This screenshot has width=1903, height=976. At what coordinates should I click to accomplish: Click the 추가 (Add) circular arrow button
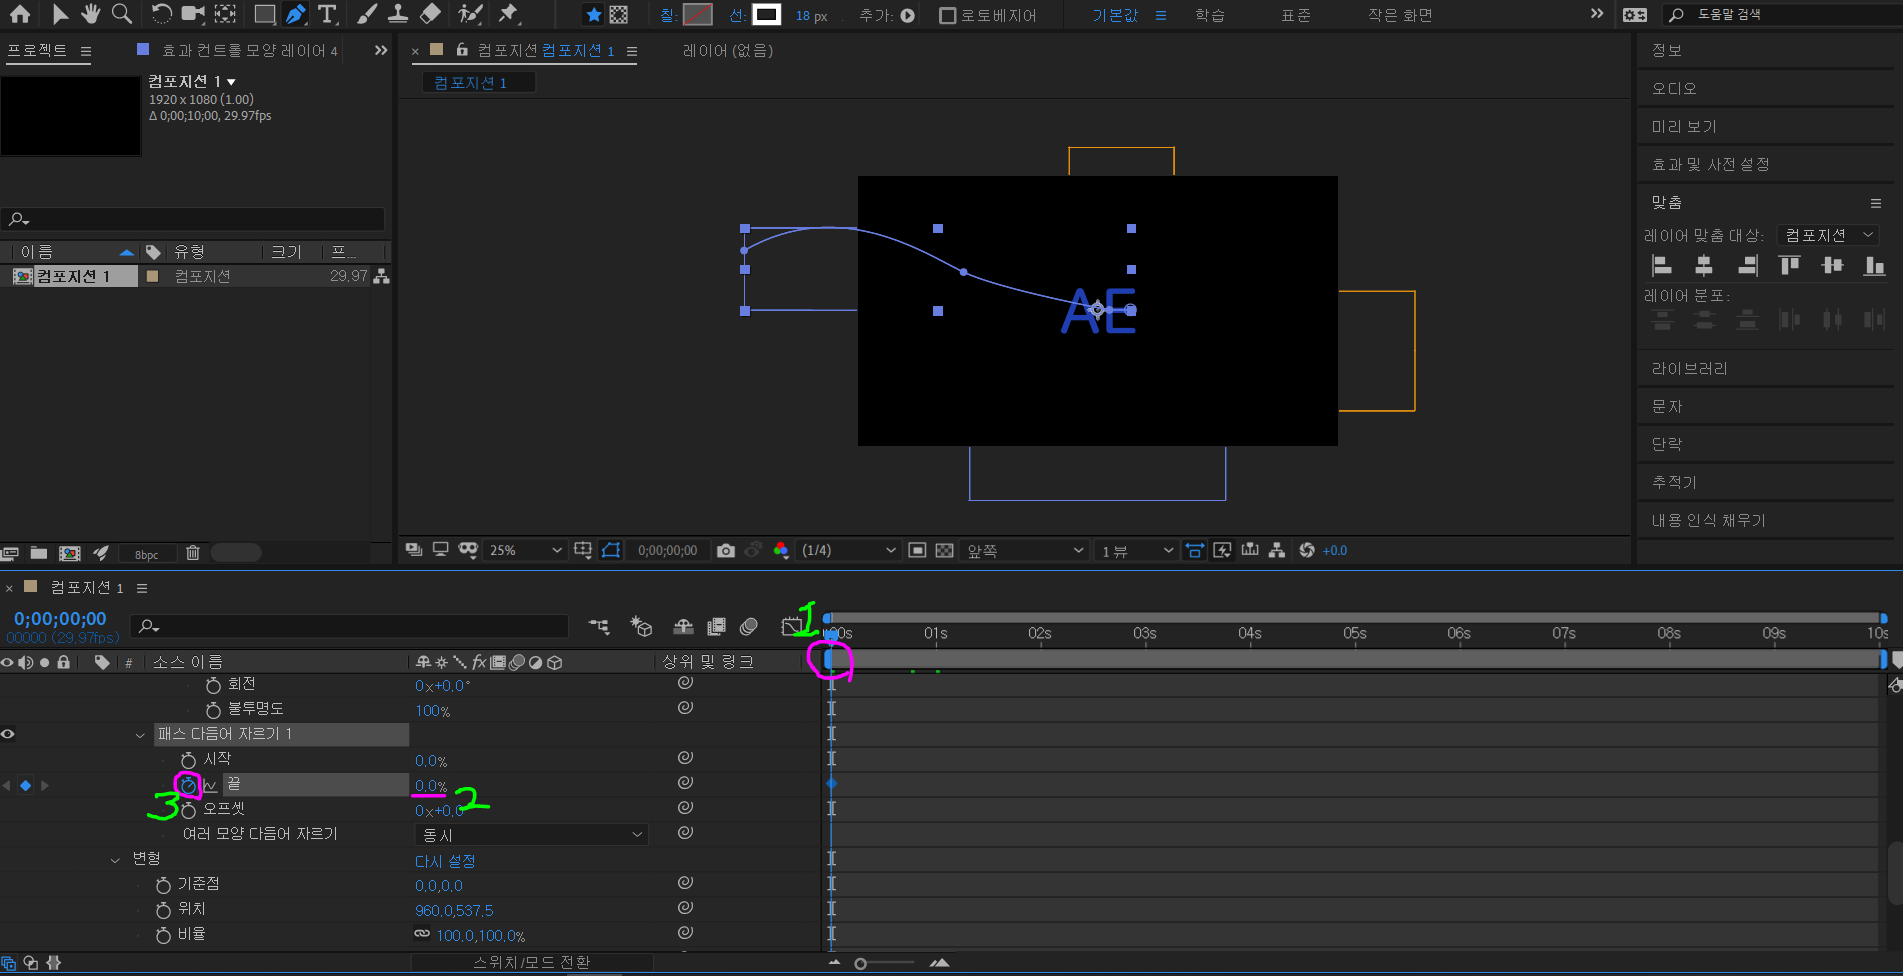[x=908, y=15]
